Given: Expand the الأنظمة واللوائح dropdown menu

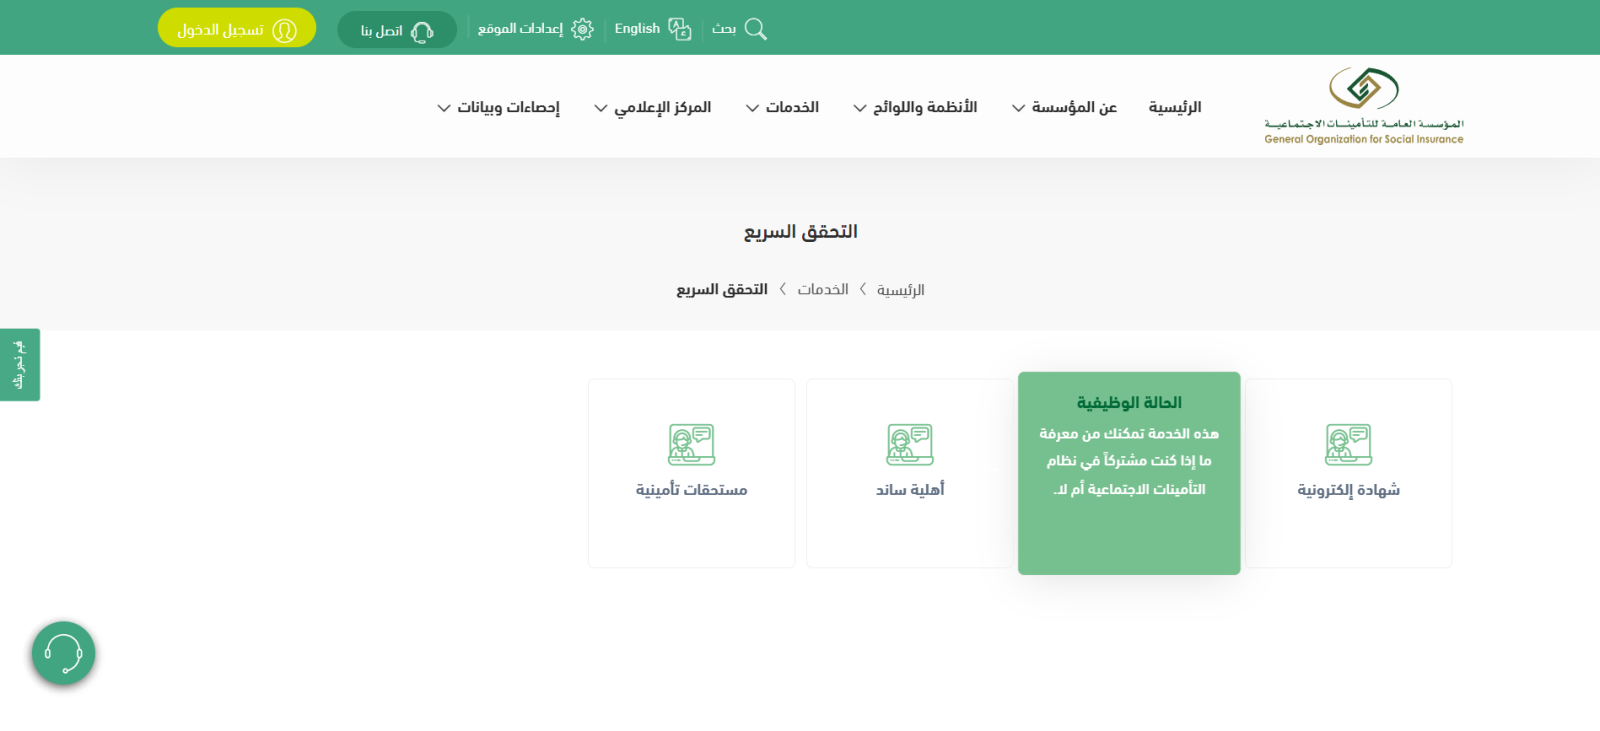Looking at the screenshot, I should [x=915, y=107].
